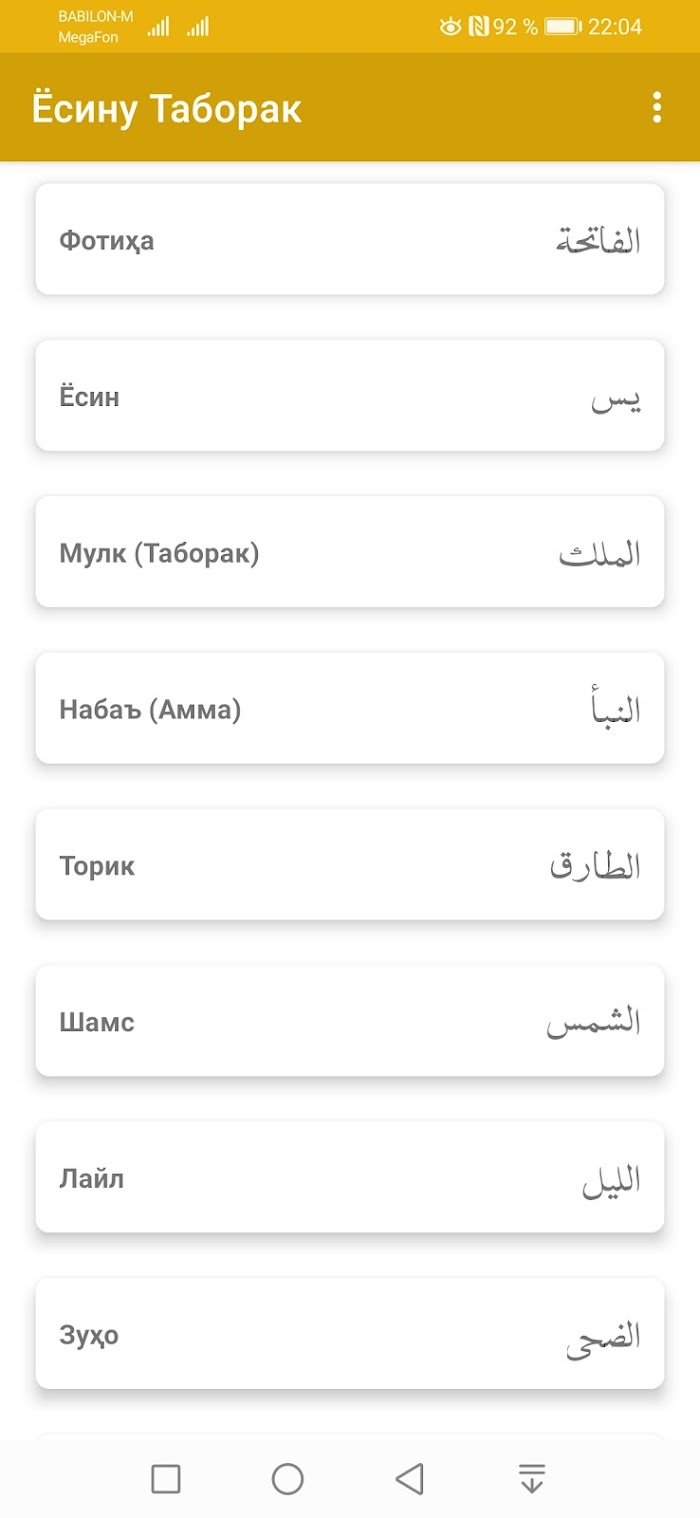Select the Шамс surah item
The width and height of the screenshot is (700, 1518).
(350, 1020)
